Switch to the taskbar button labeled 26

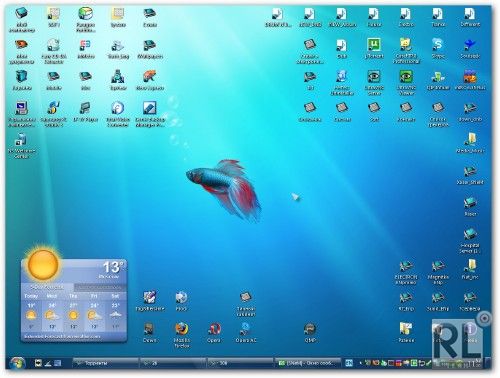click(x=172, y=363)
